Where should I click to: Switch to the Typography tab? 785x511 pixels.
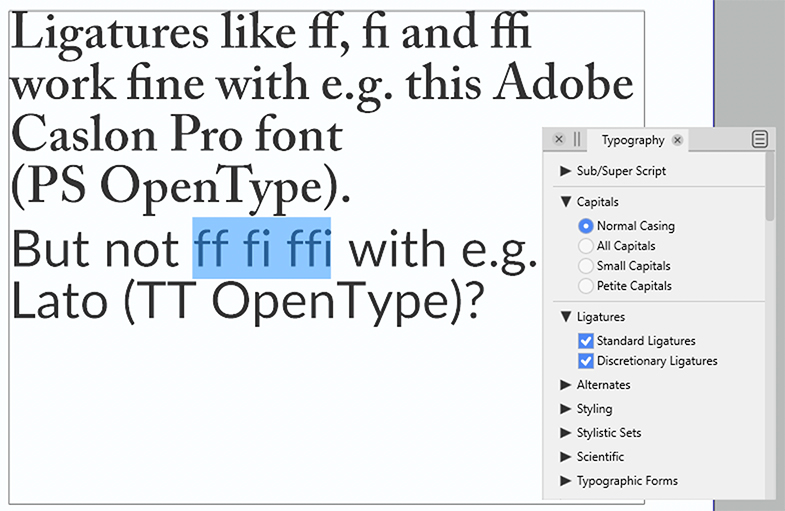coord(632,141)
